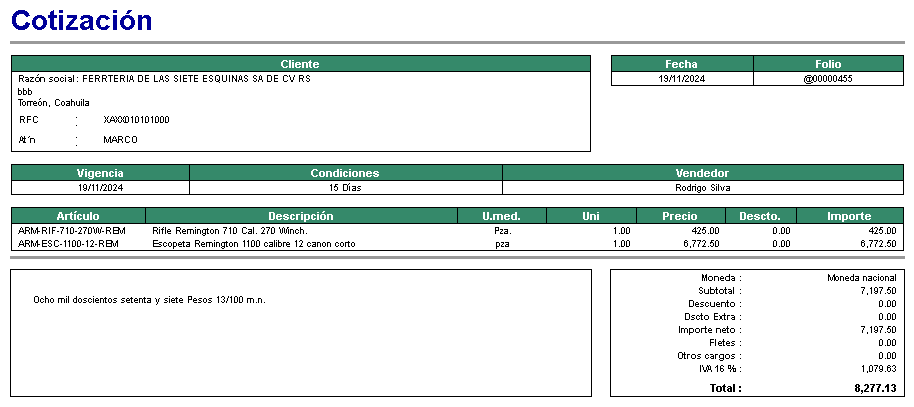Click the Importe column header
This screenshot has width=914, height=407.
coord(848,216)
